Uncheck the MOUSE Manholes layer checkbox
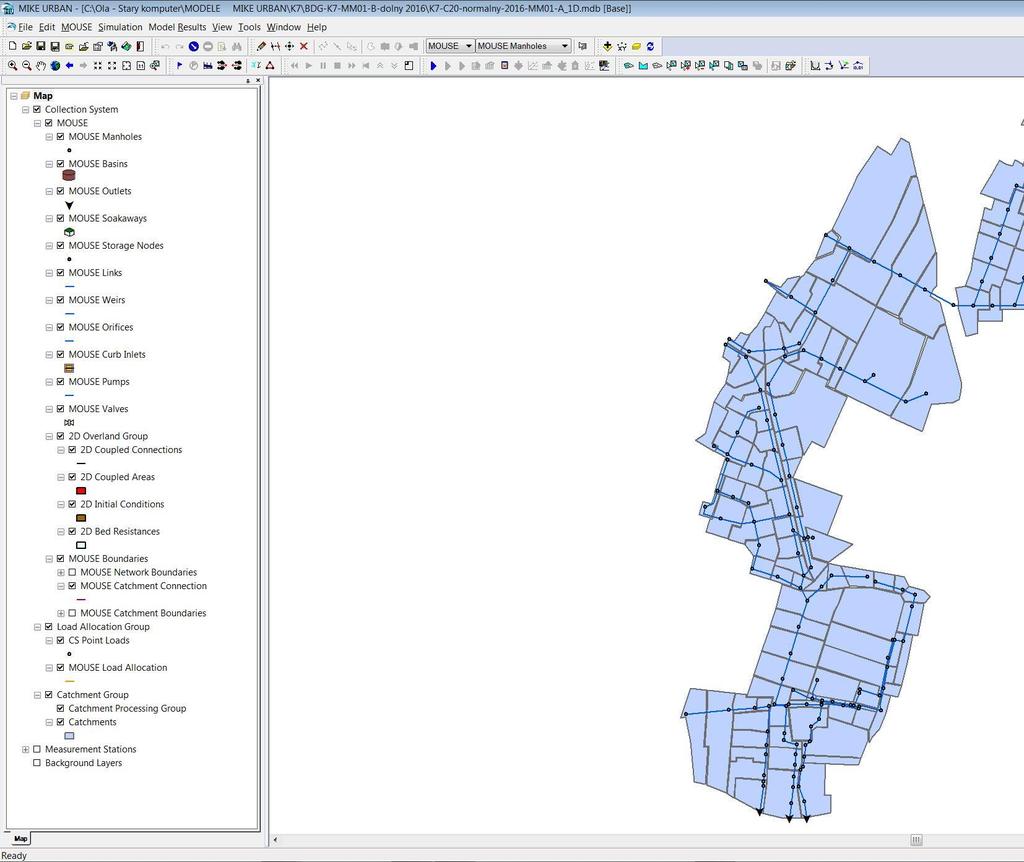This screenshot has width=1024, height=862. tap(61, 136)
